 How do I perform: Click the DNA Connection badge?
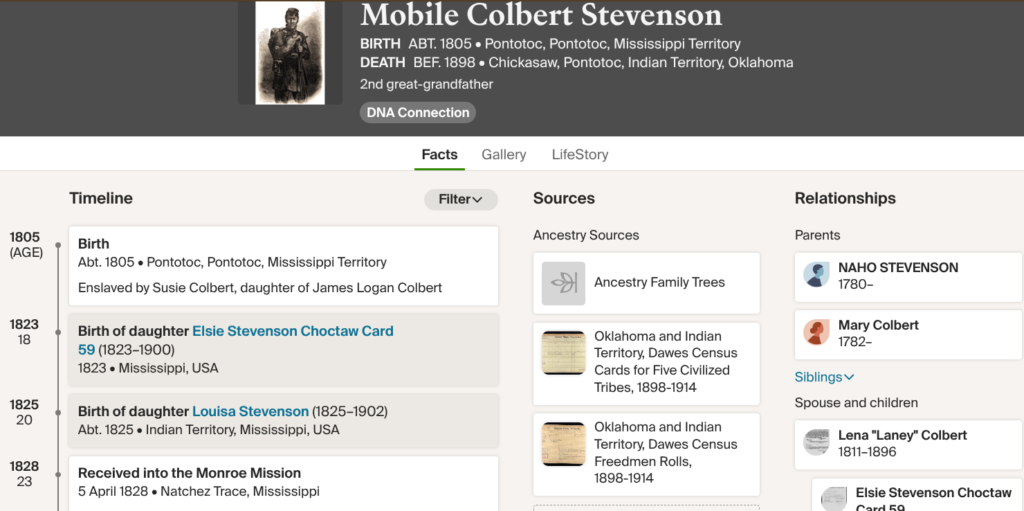tap(418, 113)
